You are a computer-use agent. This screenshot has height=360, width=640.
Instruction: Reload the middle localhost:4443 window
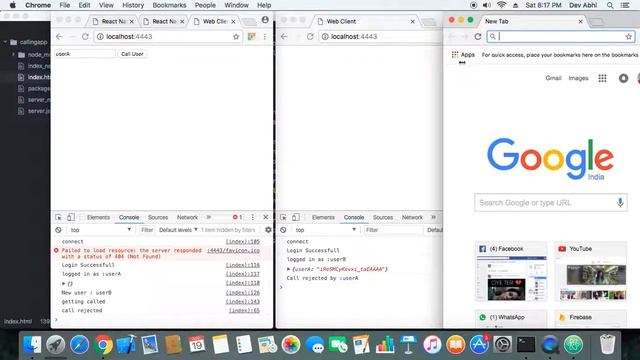tap(310, 36)
